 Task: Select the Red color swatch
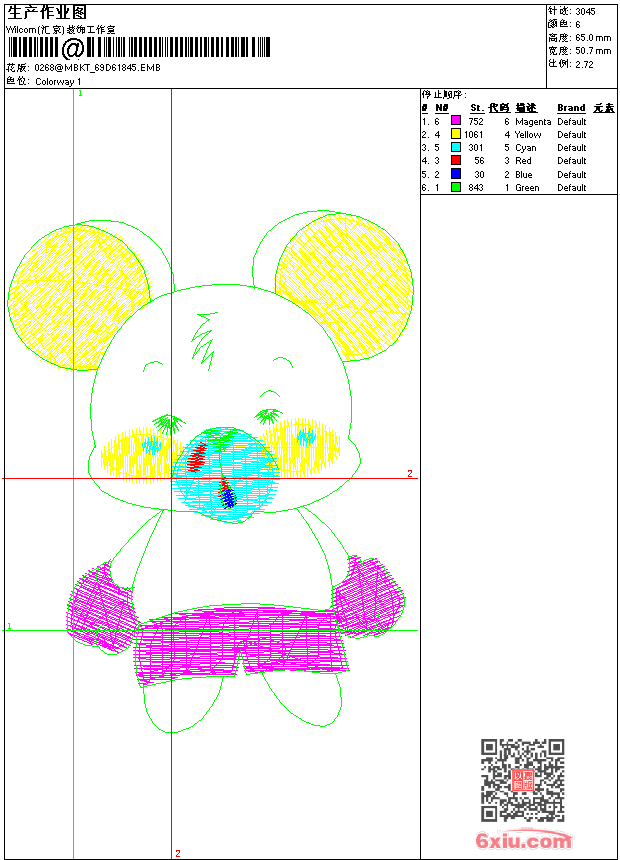(x=455, y=160)
